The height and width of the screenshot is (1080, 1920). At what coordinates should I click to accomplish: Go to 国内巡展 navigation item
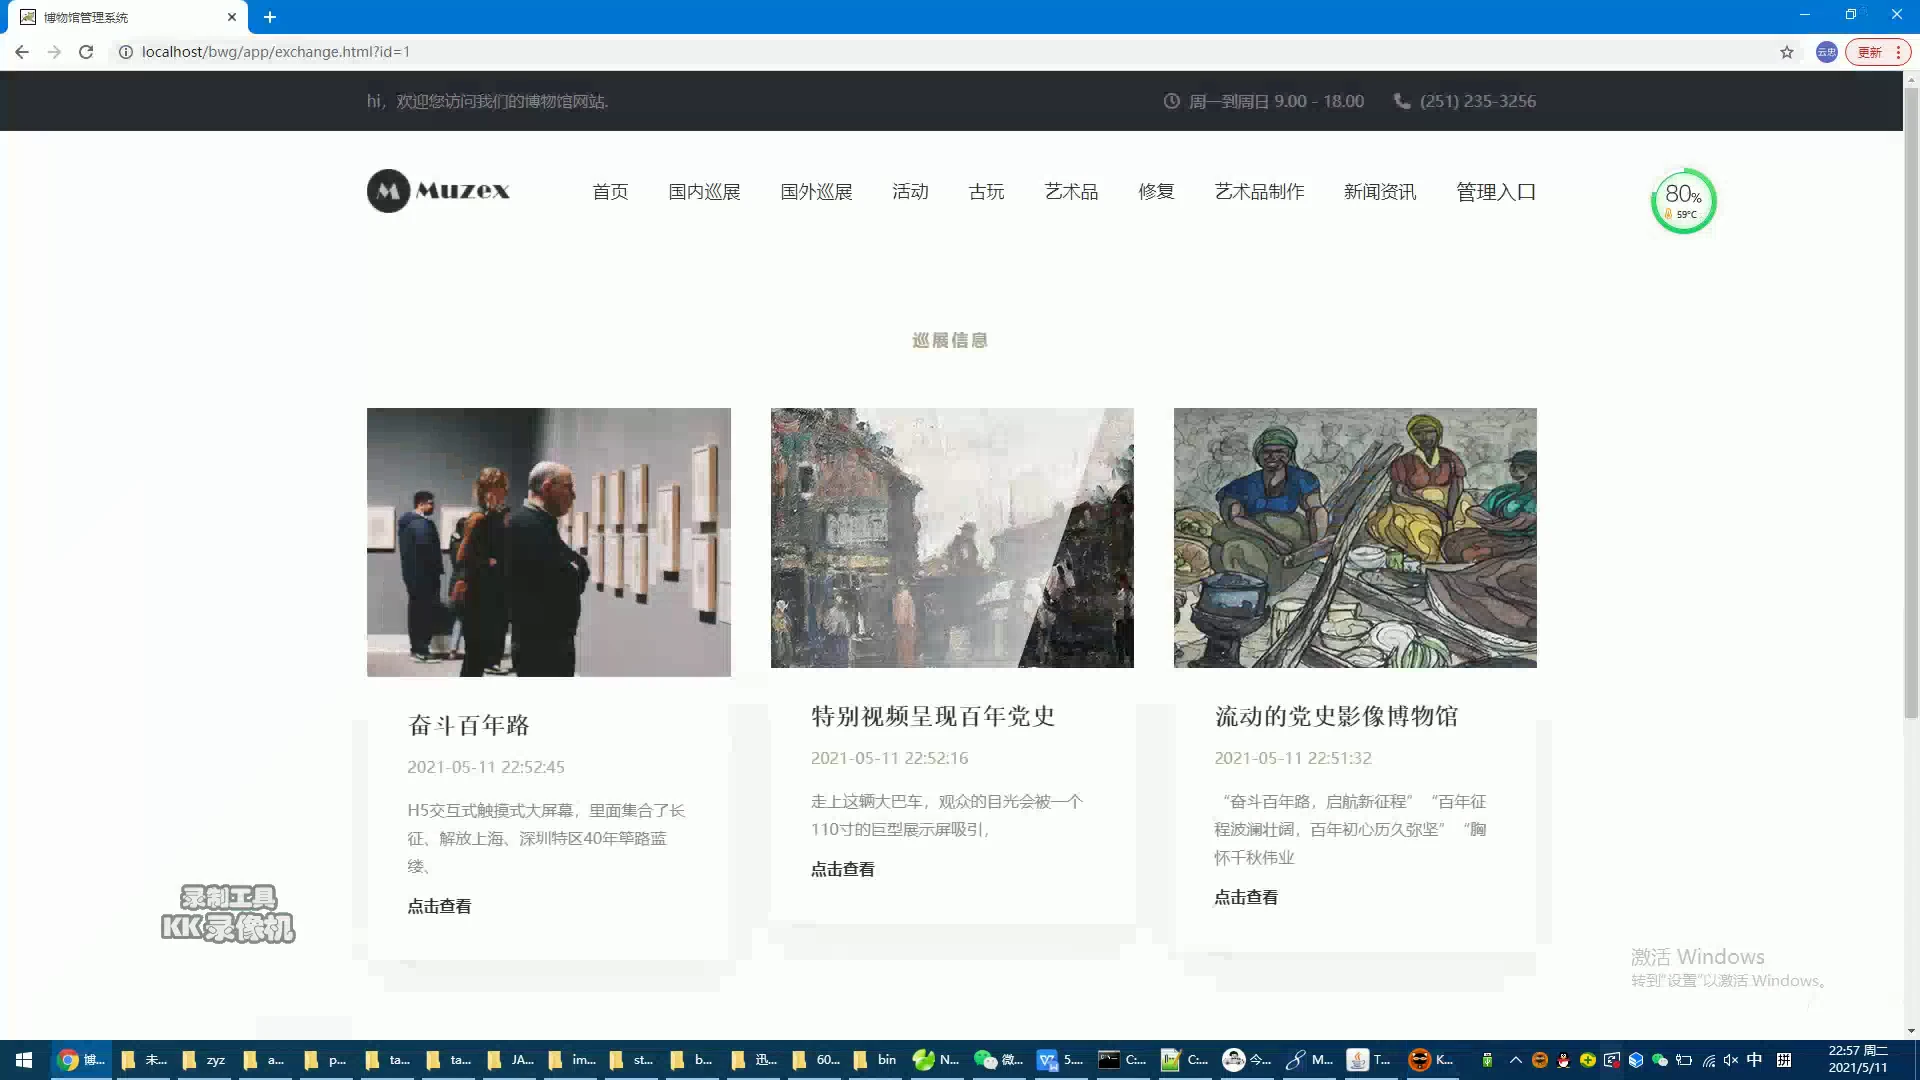pyautogui.click(x=704, y=192)
